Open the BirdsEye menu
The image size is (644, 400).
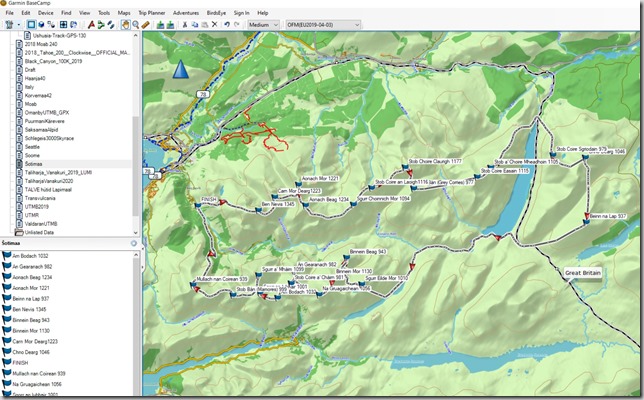pos(216,13)
